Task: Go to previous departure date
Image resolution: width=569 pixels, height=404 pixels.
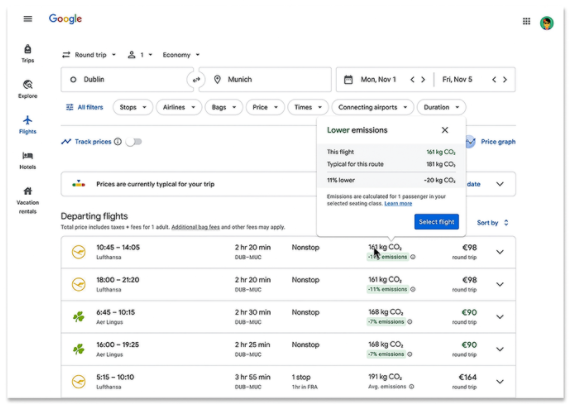Action: [412, 79]
